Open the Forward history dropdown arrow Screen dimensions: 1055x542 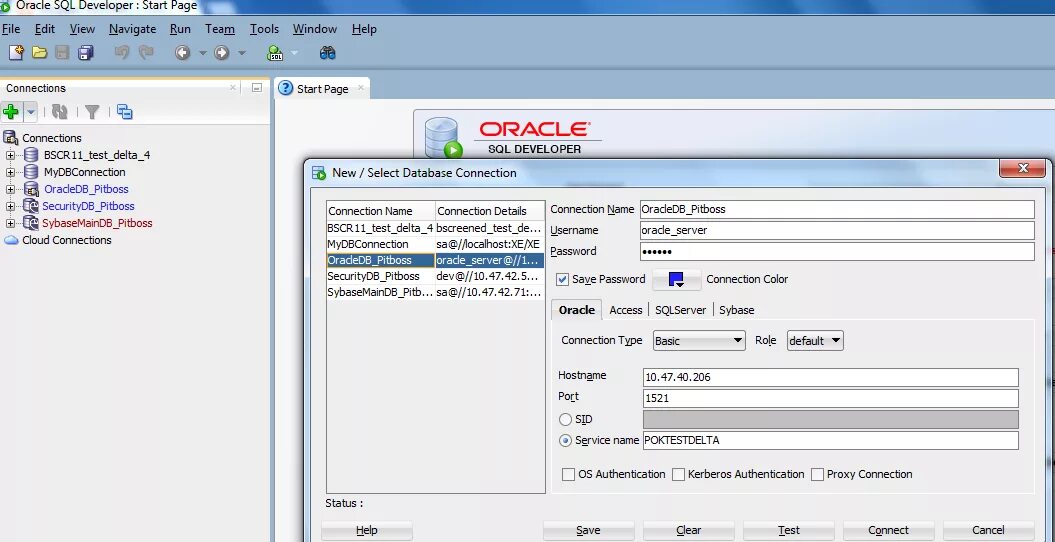click(x=242, y=53)
